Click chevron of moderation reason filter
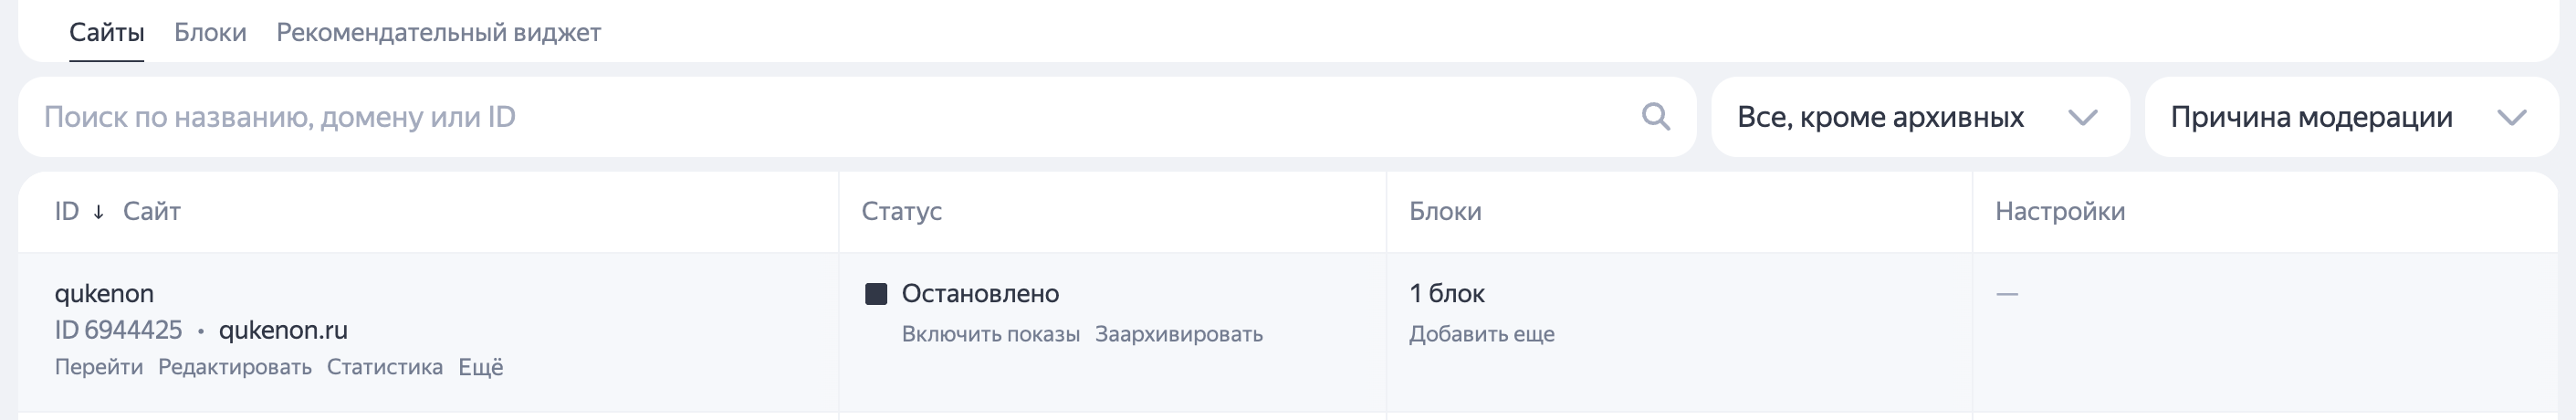This screenshot has width=2576, height=420. 2512,118
